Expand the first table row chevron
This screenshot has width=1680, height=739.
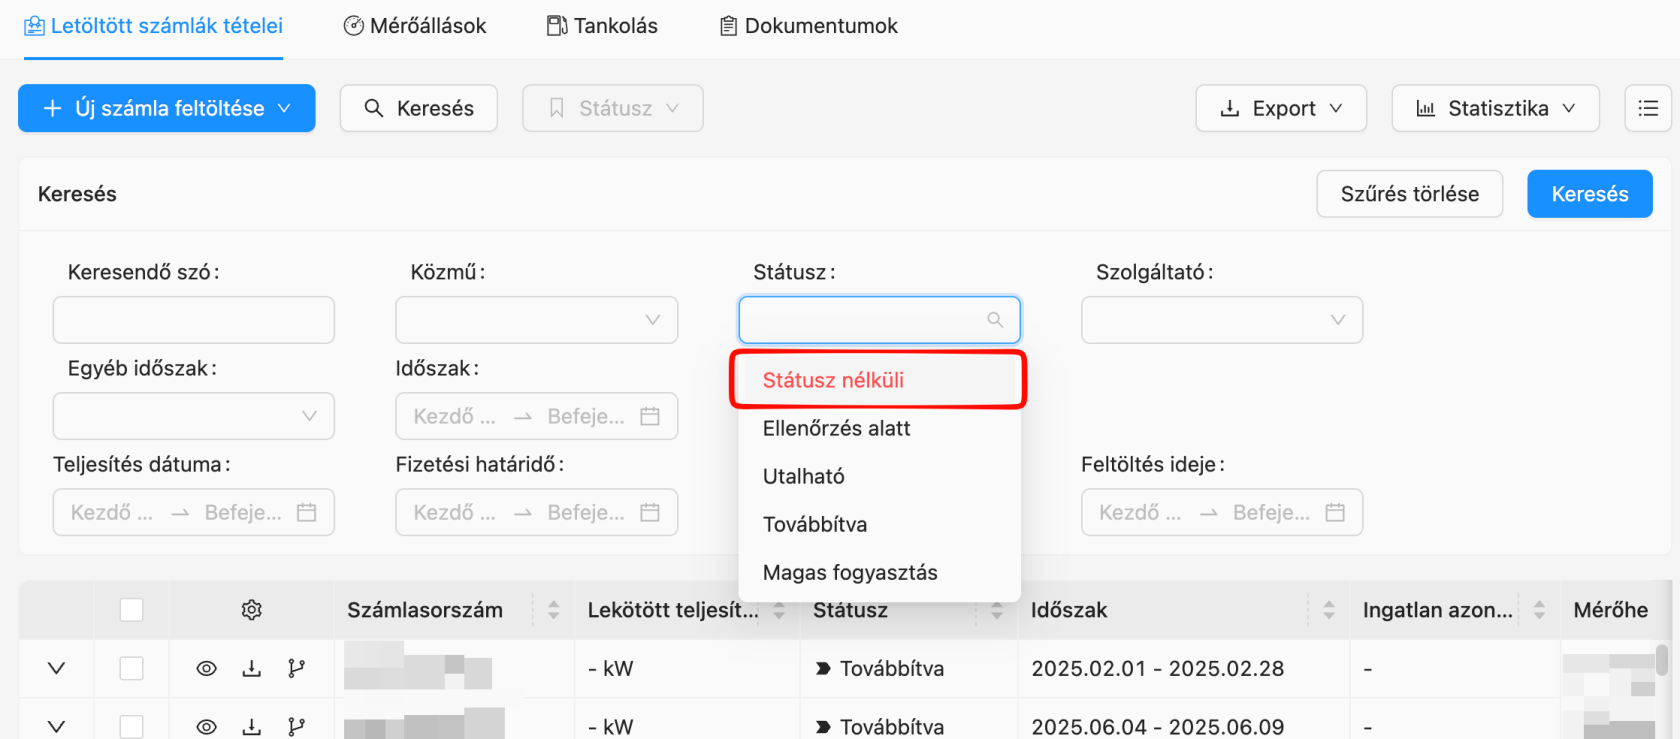pos(57,669)
